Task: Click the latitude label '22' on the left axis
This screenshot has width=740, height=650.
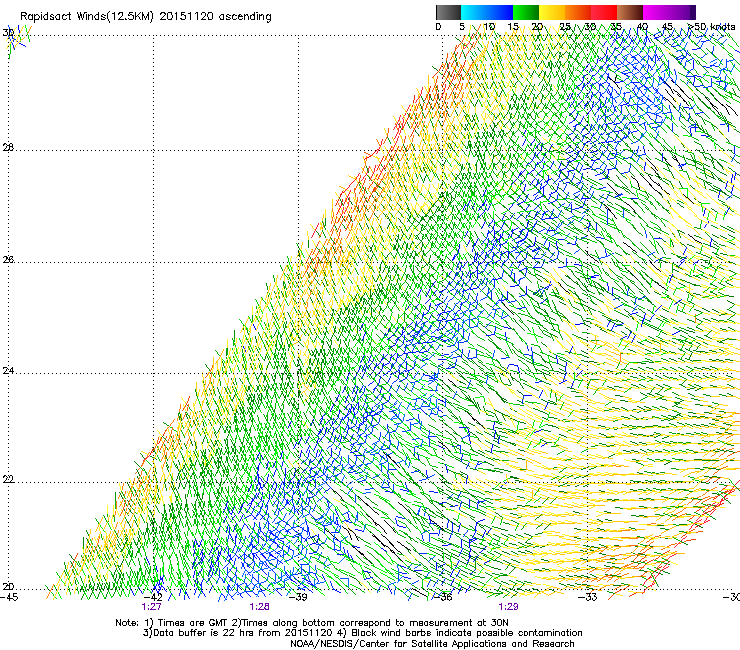Action: (8, 480)
